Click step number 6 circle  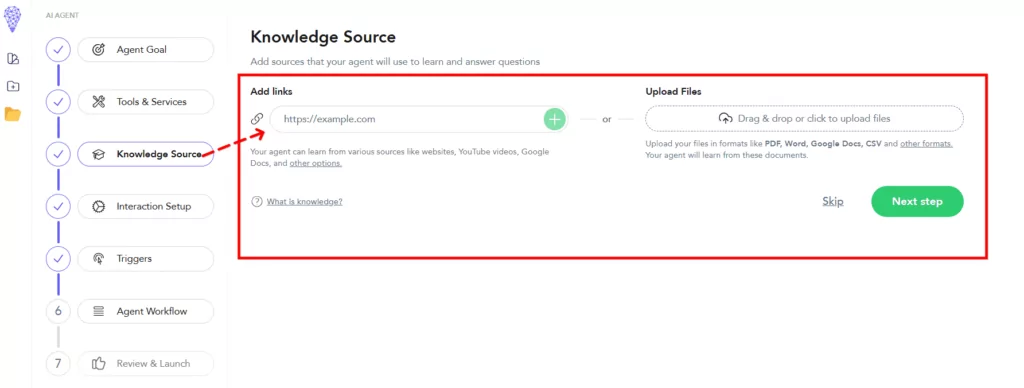click(58, 312)
